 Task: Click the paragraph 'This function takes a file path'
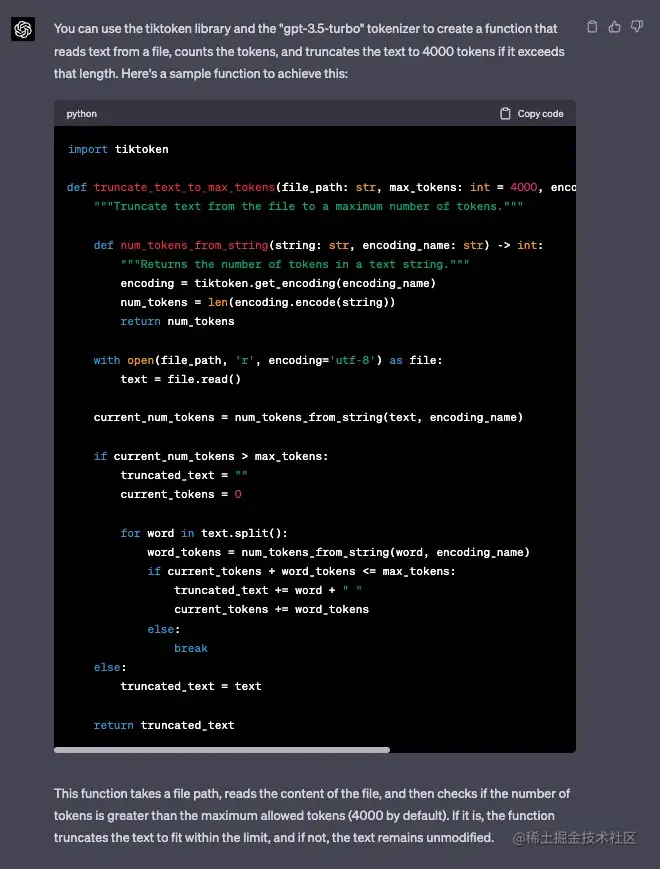[311, 815]
